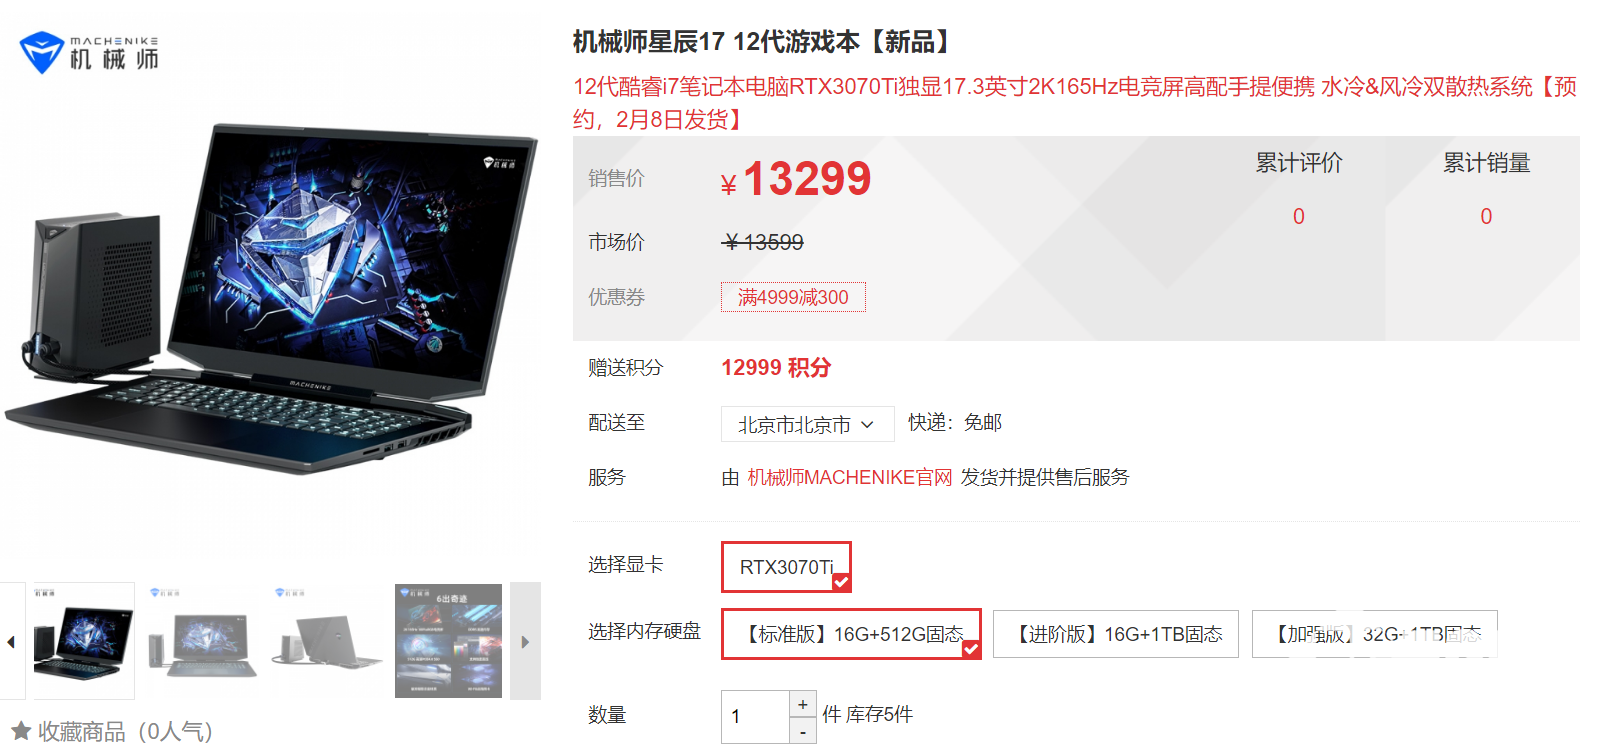Image resolution: width=1597 pixels, height=752 pixels.
Task: Choose 【进阶版】16G+1TB固态 option
Action: (x=1116, y=634)
